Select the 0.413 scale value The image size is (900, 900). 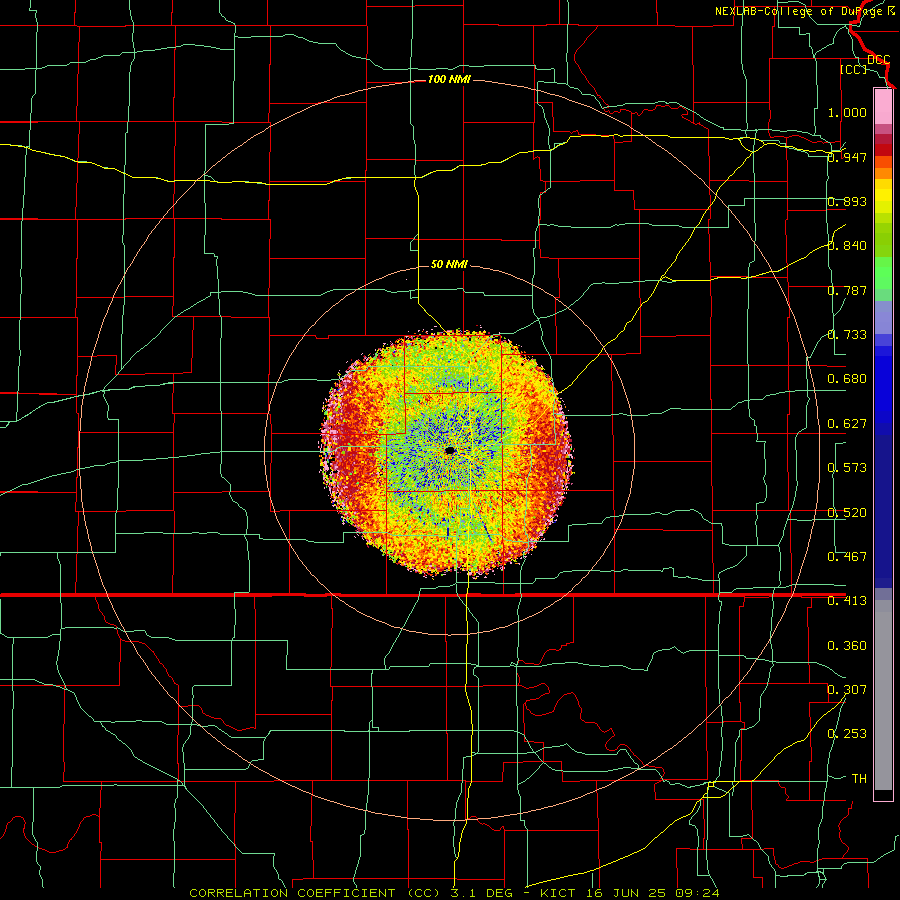[x=847, y=601]
